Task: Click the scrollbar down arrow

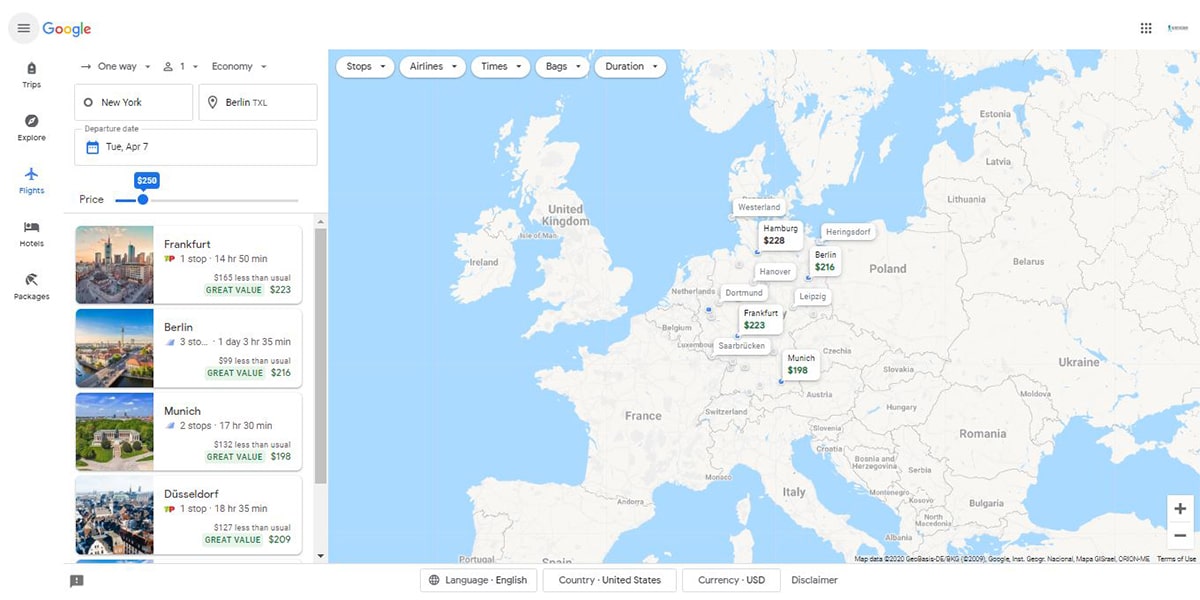Action: pos(321,556)
